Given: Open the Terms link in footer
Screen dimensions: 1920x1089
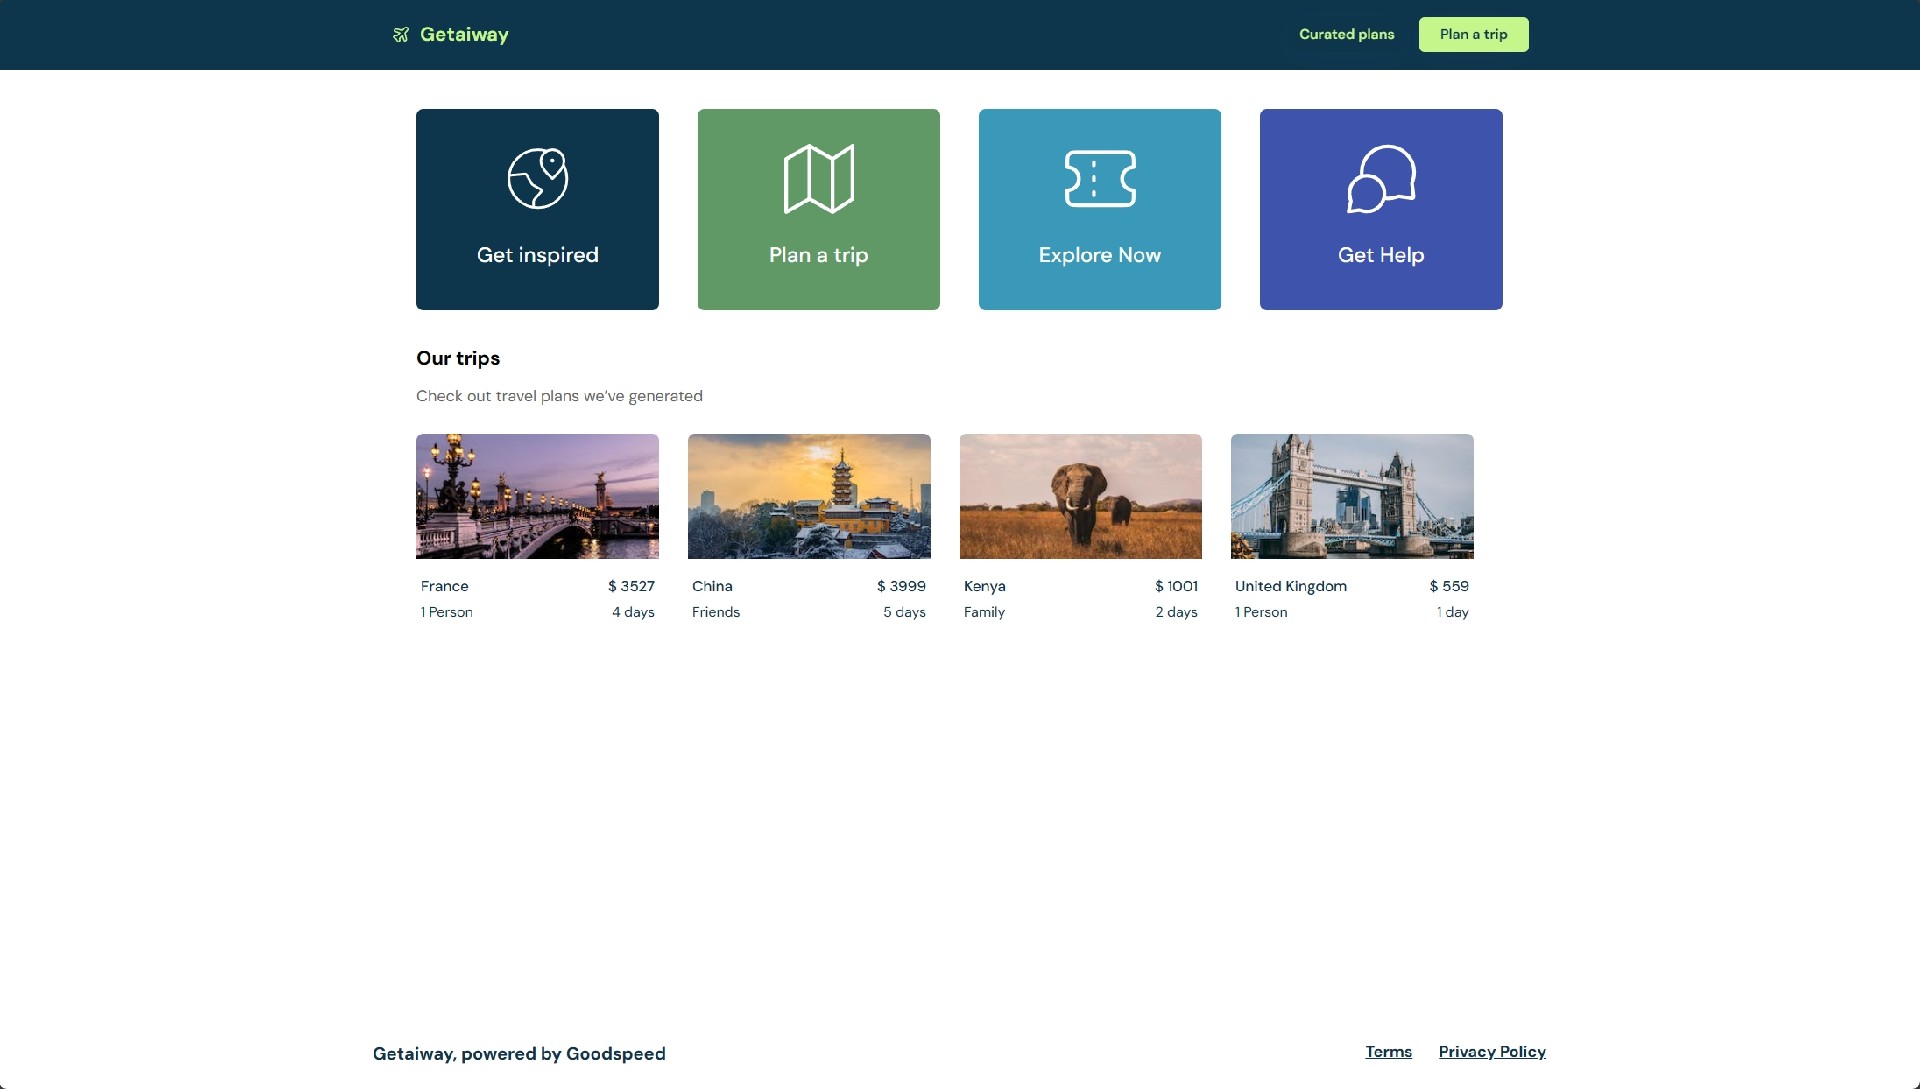Looking at the screenshot, I should [x=1388, y=1052].
